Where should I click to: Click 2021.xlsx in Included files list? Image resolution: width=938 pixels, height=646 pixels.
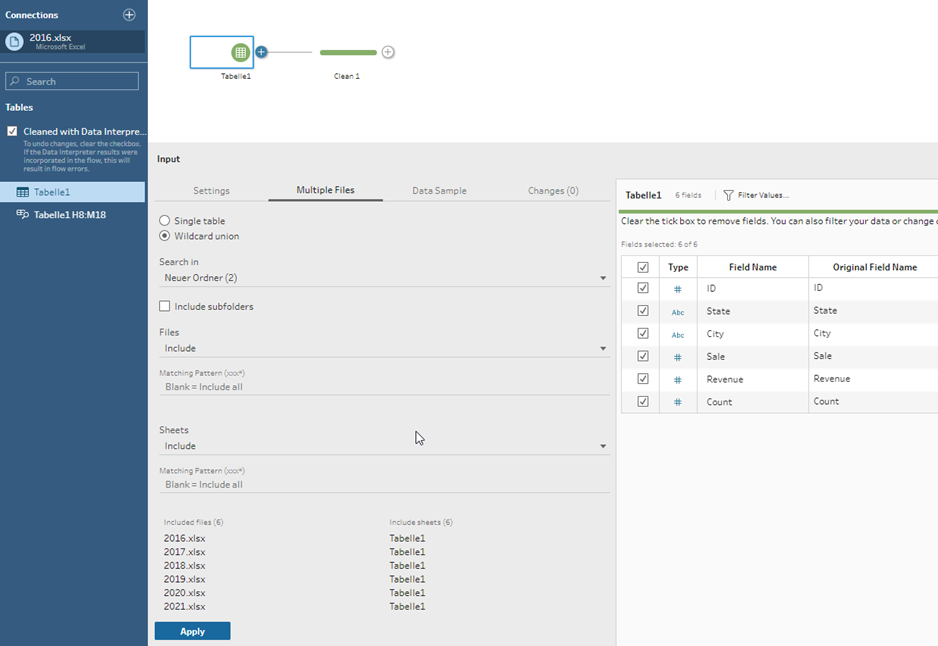pos(184,607)
